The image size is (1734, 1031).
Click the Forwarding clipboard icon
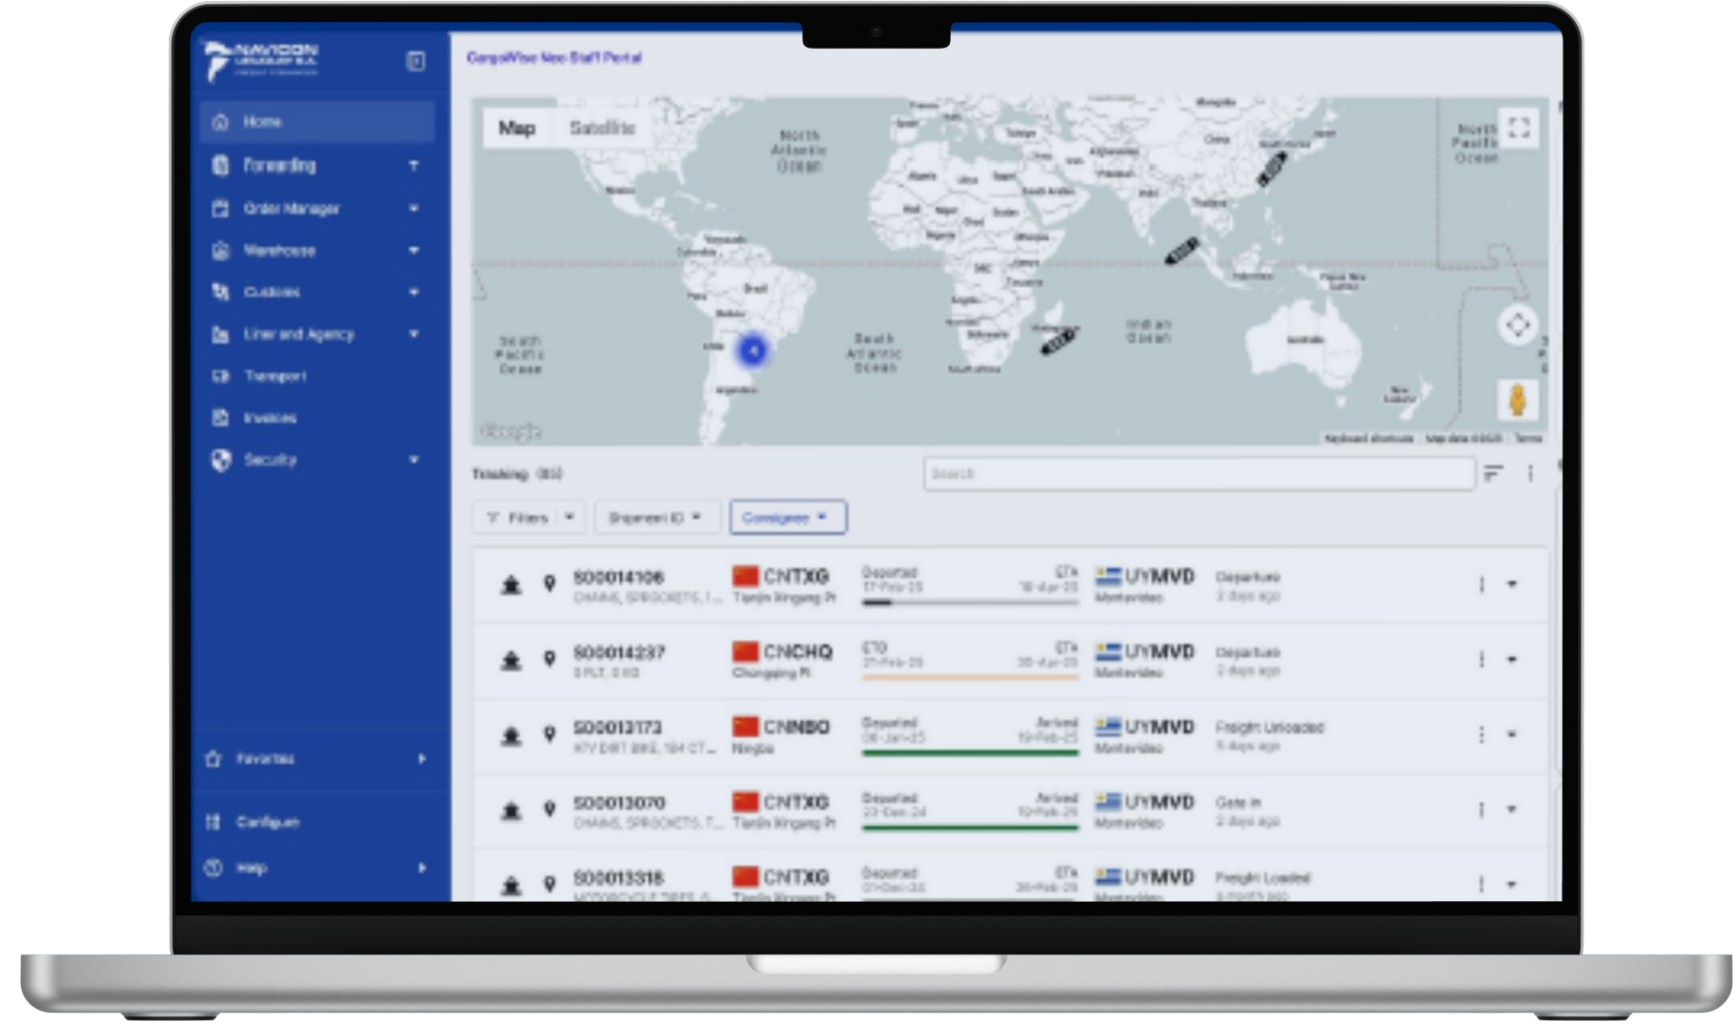coord(221,165)
